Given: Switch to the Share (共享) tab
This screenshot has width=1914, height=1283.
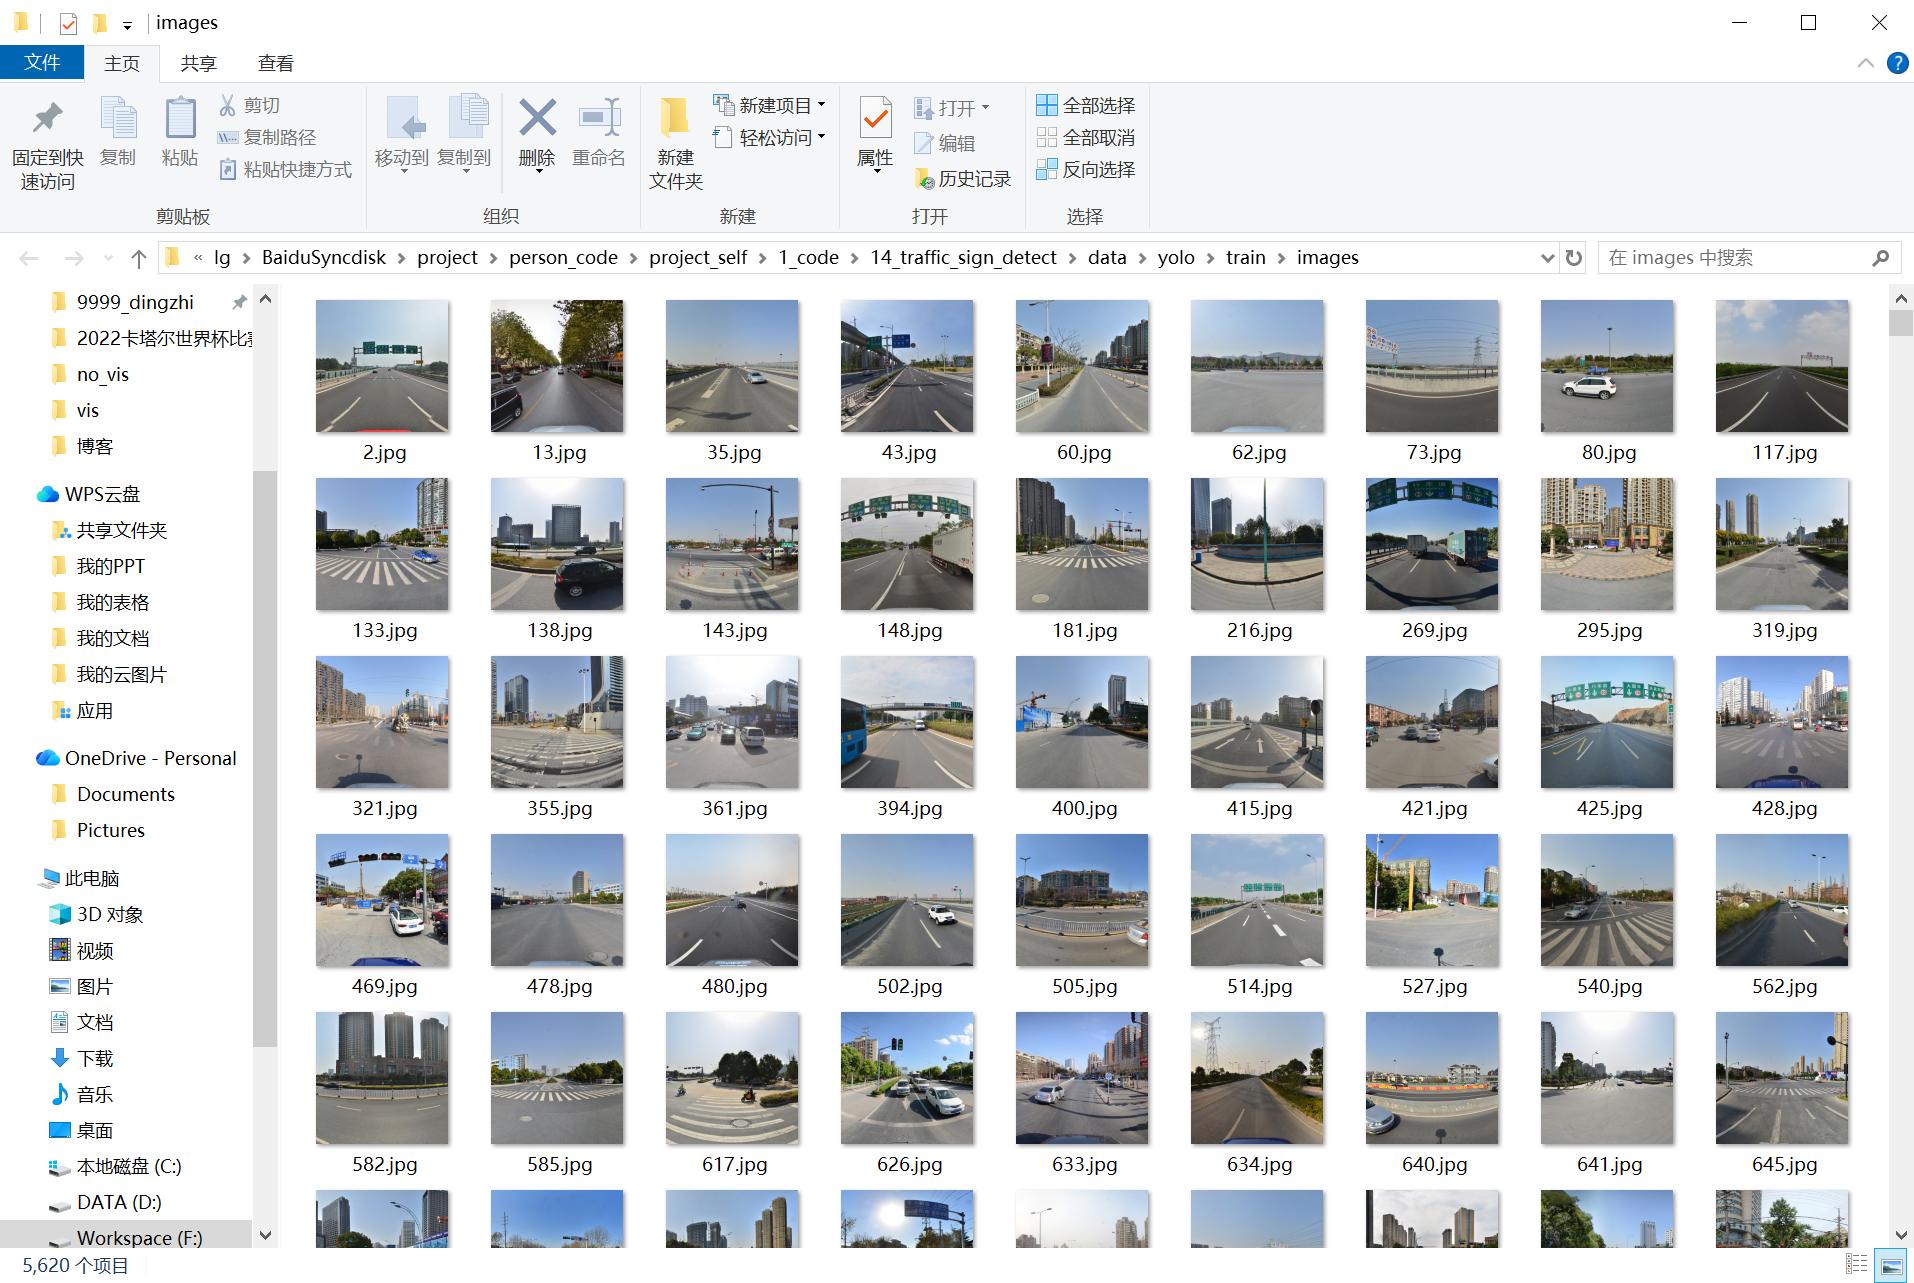Looking at the screenshot, I should (198, 63).
